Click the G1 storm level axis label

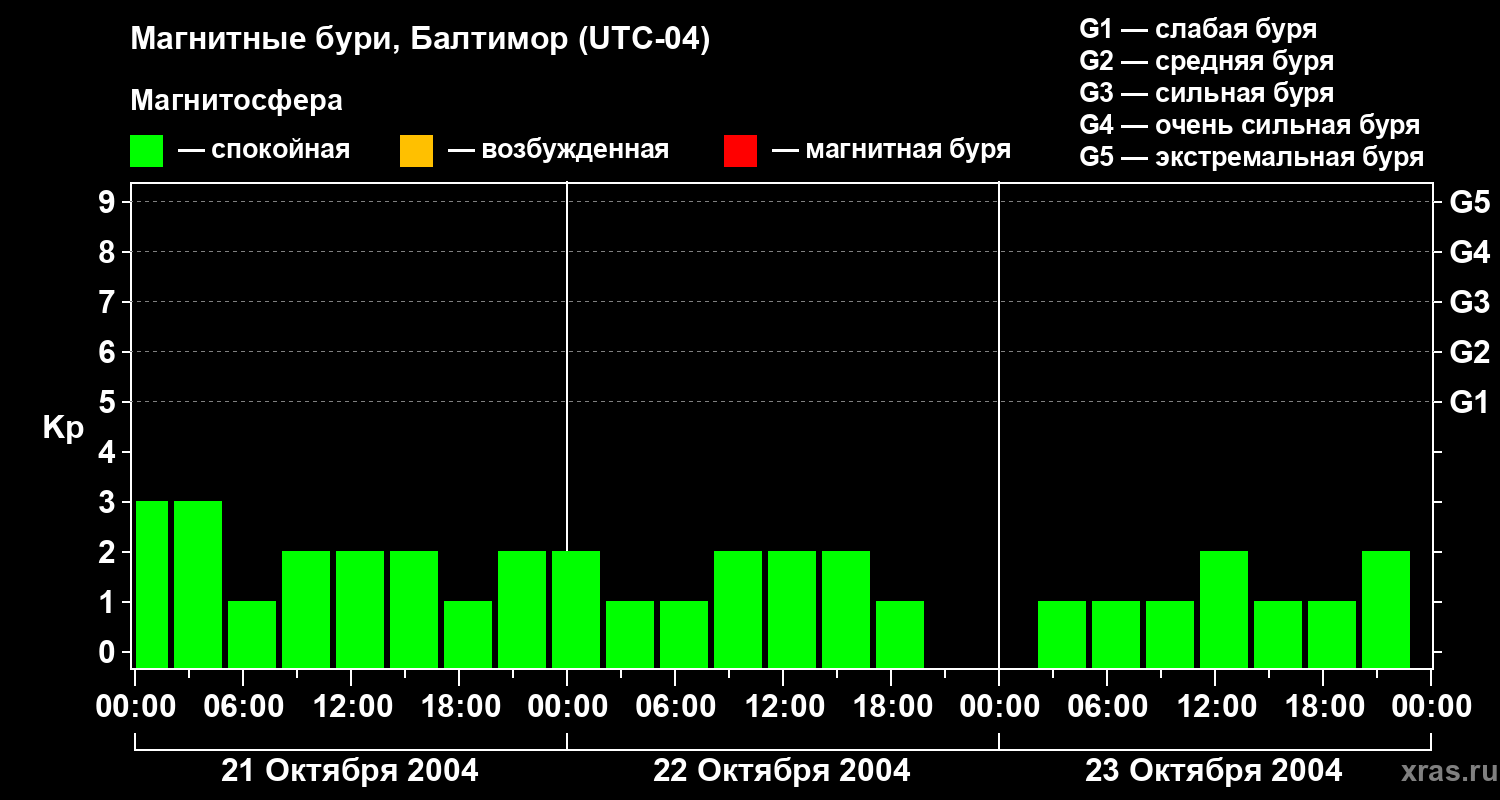(1469, 403)
